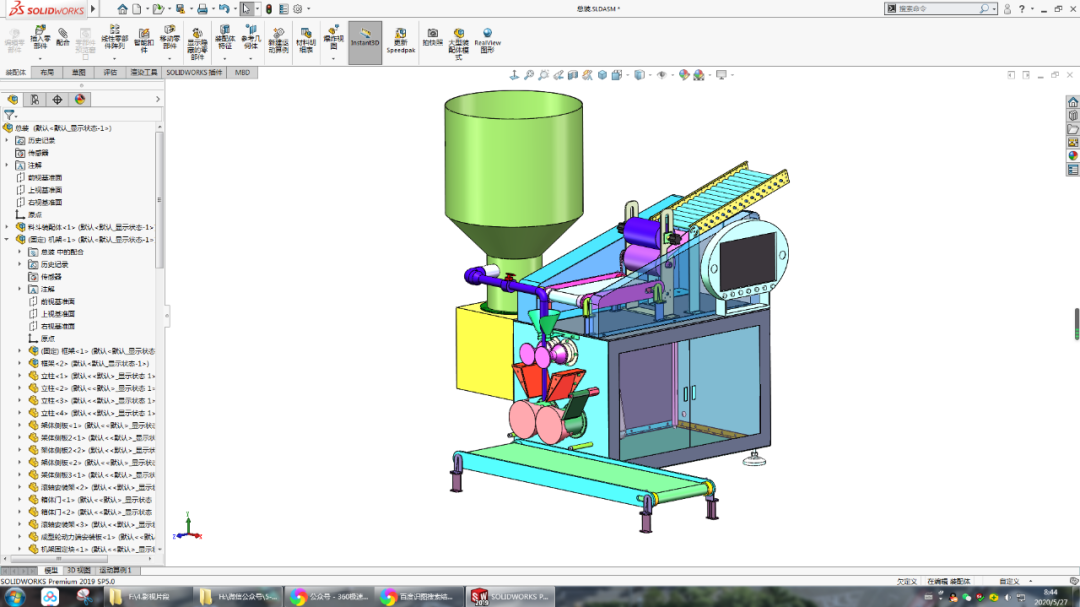
Task: Open the DisplayManager color ball tab
Action: click(80, 100)
